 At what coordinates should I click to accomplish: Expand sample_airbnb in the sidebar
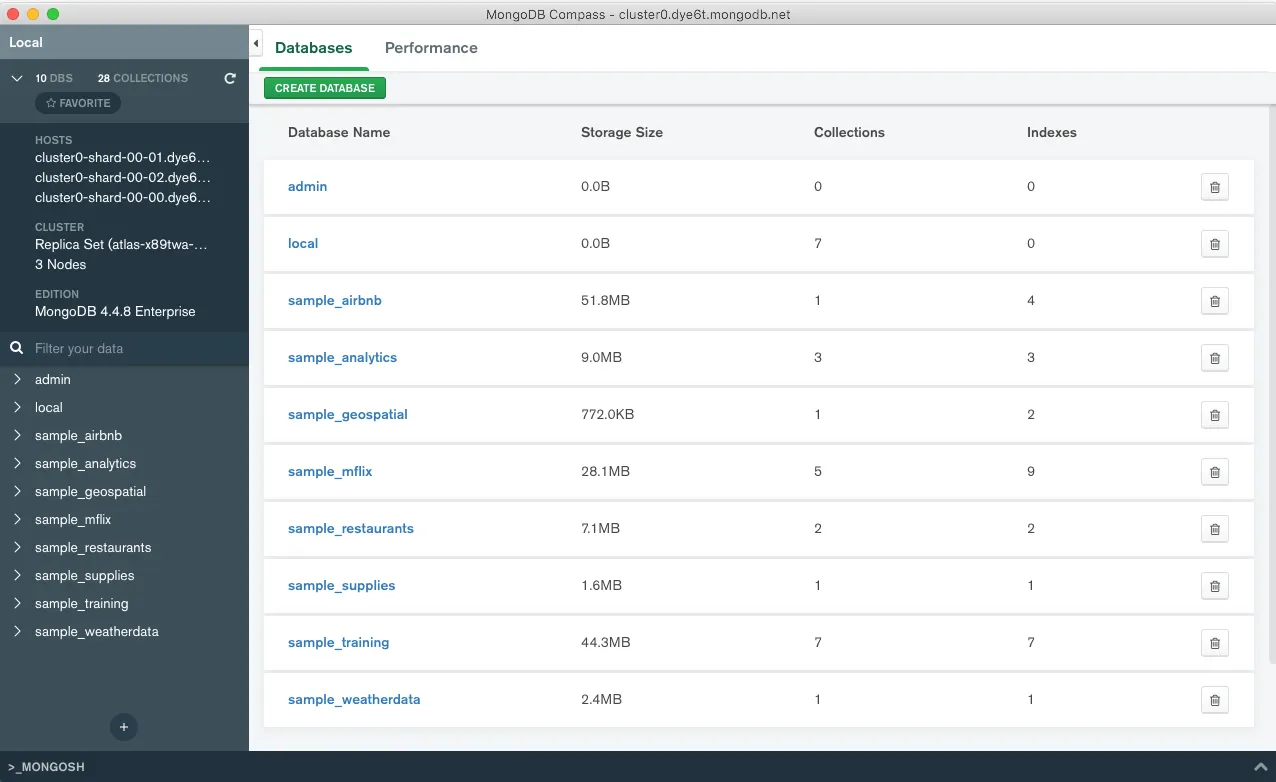pyautogui.click(x=17, y=435)
